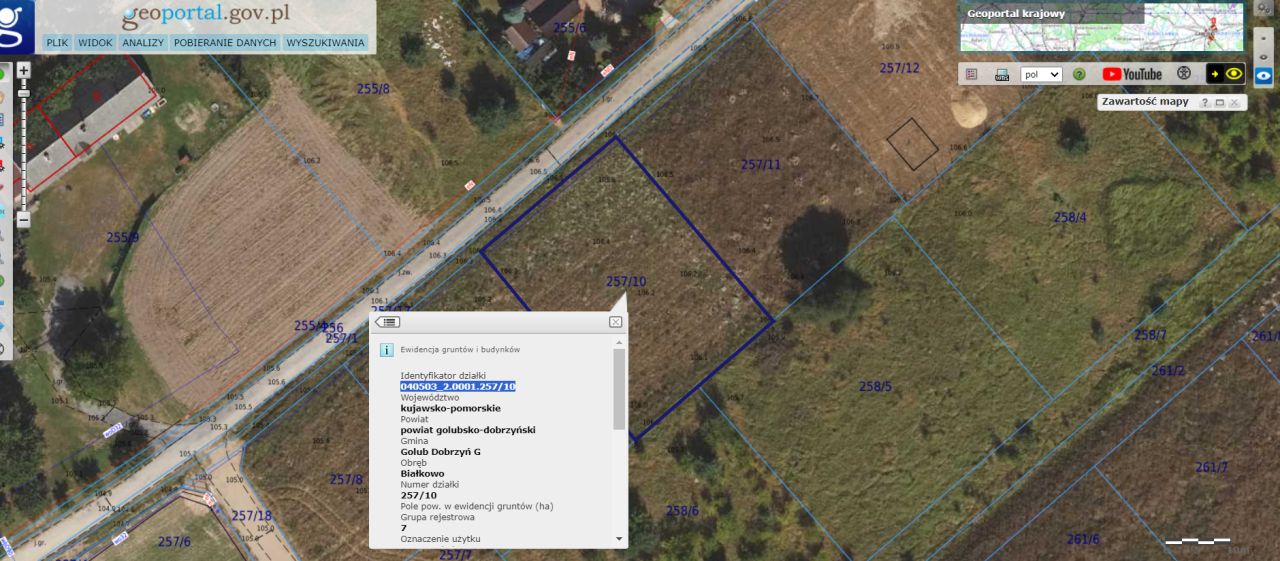Screen dimensions: 1280x561
Task: Zoom out with the minus button
Action: [x=23, y=220]
